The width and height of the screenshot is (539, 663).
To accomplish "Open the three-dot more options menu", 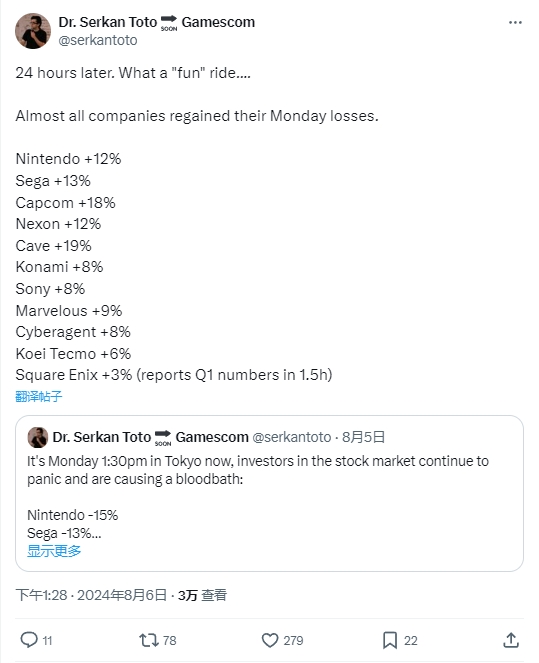I will click(515, 22).
